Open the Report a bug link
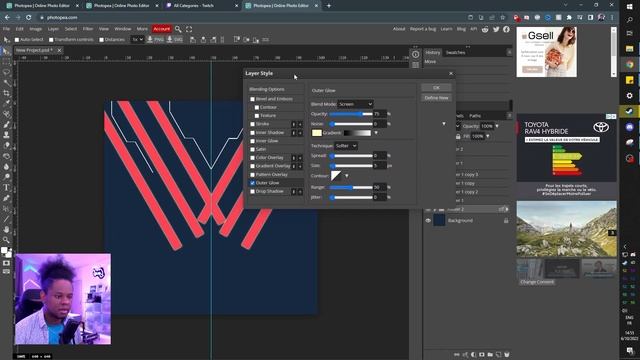This screenshot has height=360, width=640. coord(423,29)
